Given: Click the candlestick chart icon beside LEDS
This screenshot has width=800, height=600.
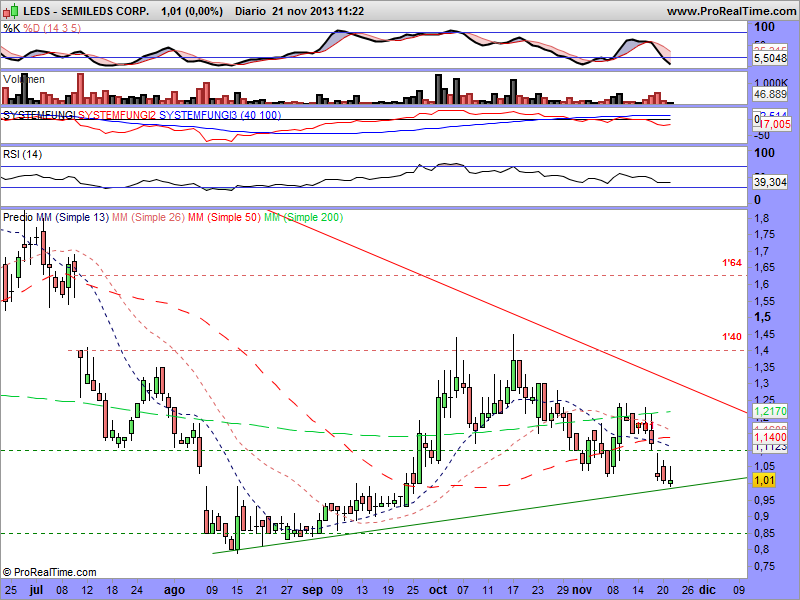Looking at the screenshot, I should 10,11.
